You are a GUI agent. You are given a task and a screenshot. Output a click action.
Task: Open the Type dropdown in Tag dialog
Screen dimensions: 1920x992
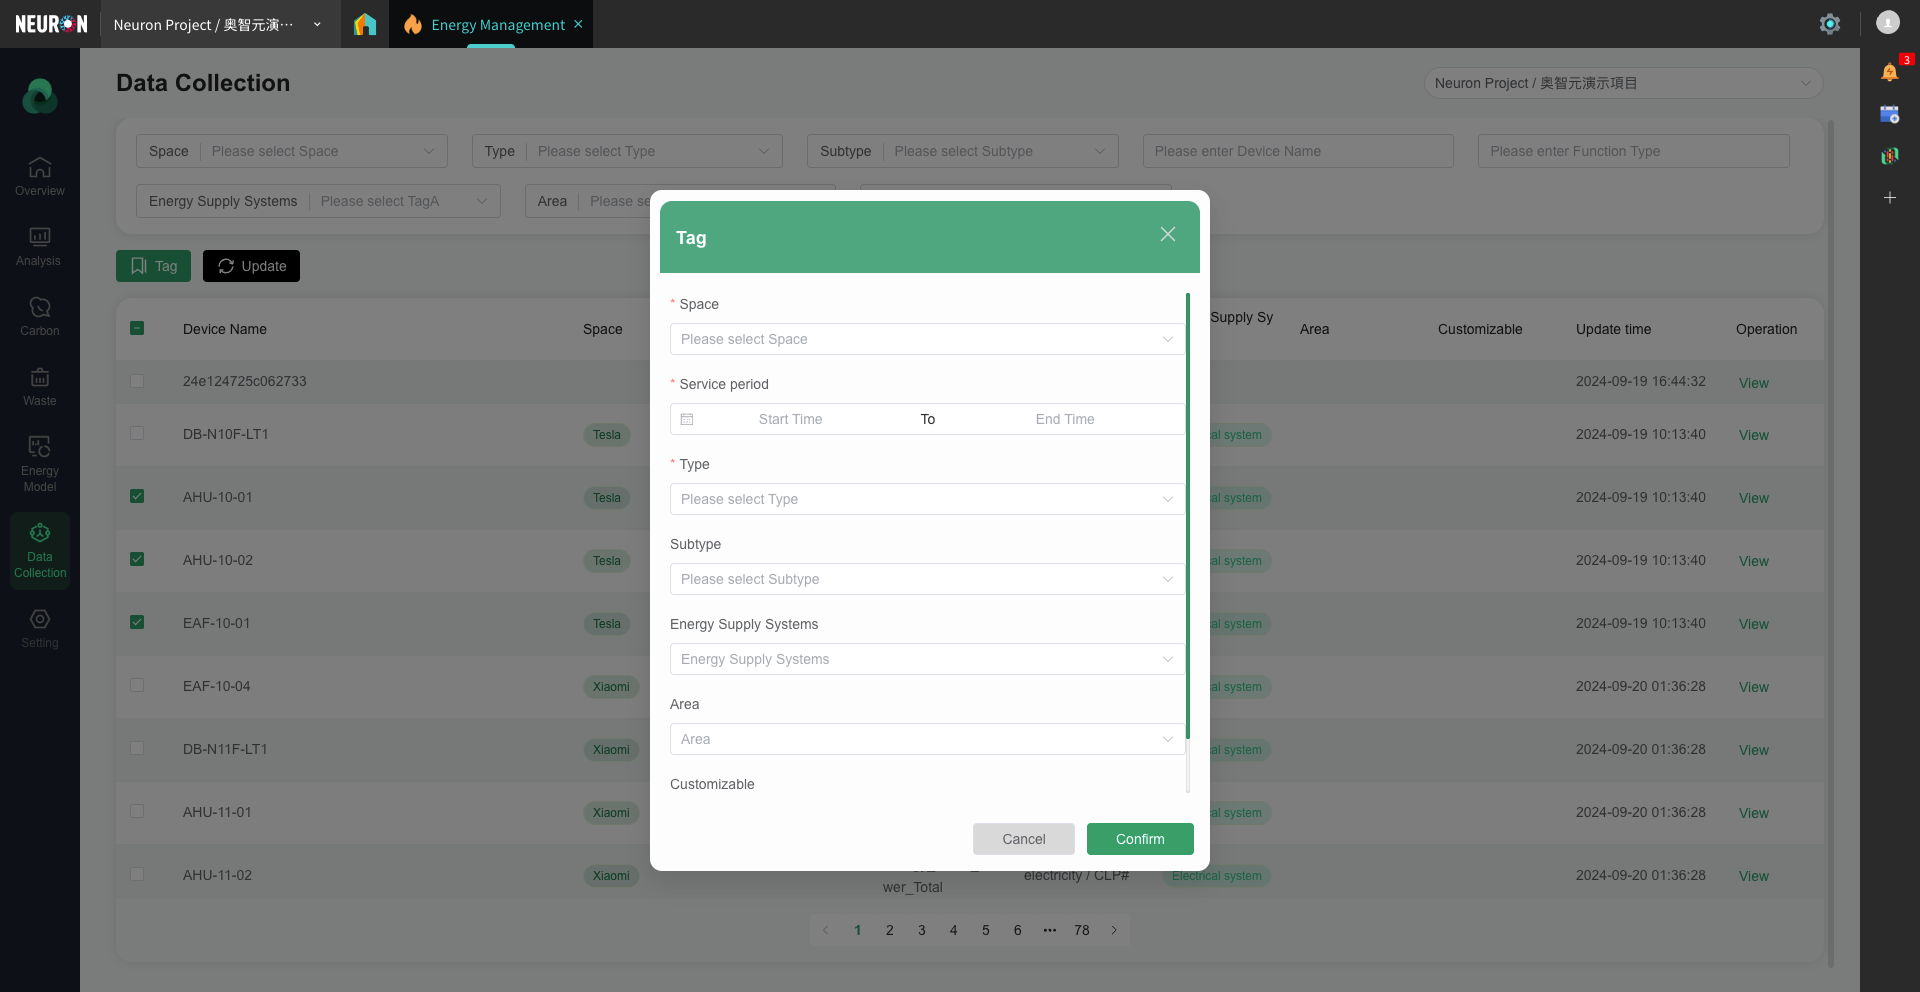pyautogui.click(x=926, y=499)
